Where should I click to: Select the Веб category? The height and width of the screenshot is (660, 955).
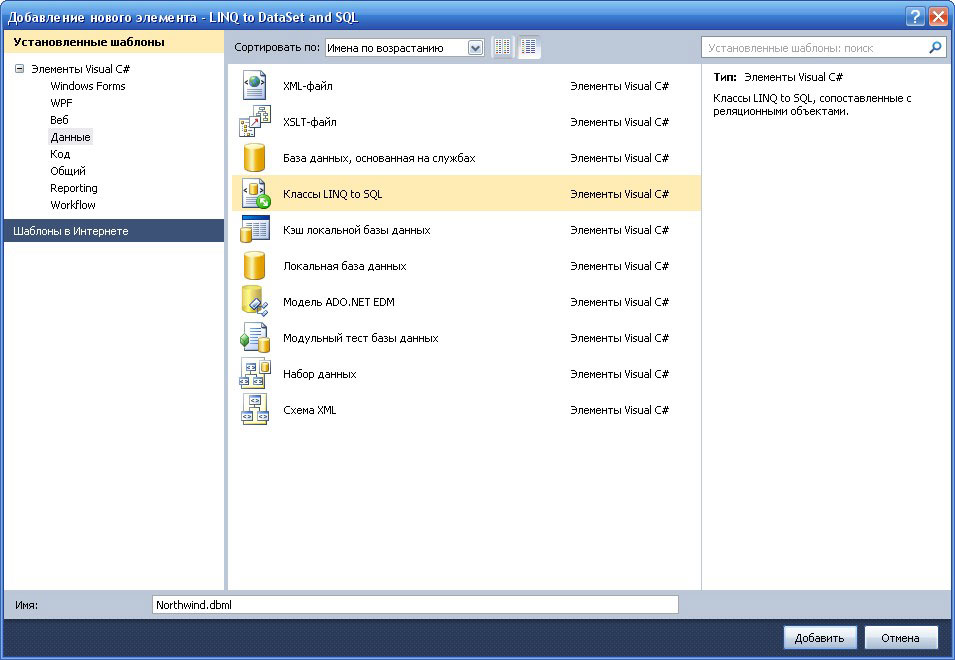coord(59,120)
